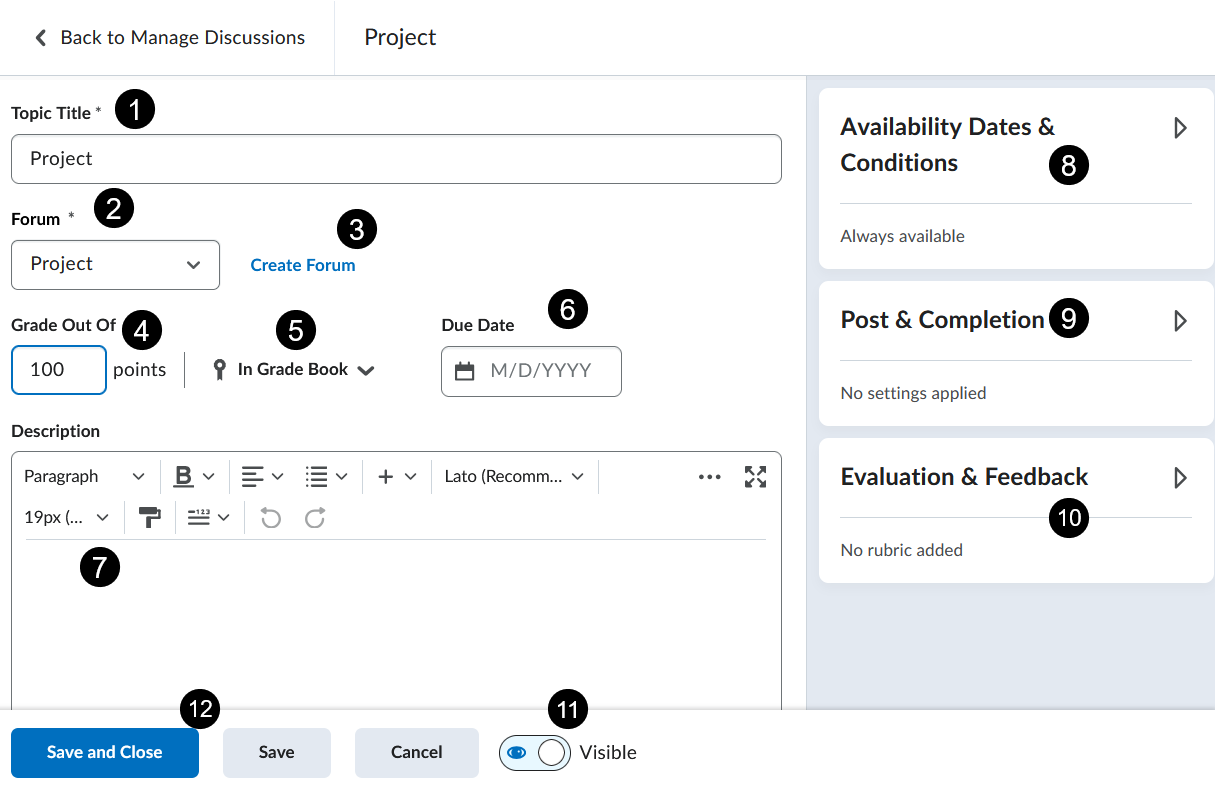Expand Availability Dates & Conditions panel
The height and width of the screenshot is (791, 1215).
pyautogui.click(x=1180, y=128)
